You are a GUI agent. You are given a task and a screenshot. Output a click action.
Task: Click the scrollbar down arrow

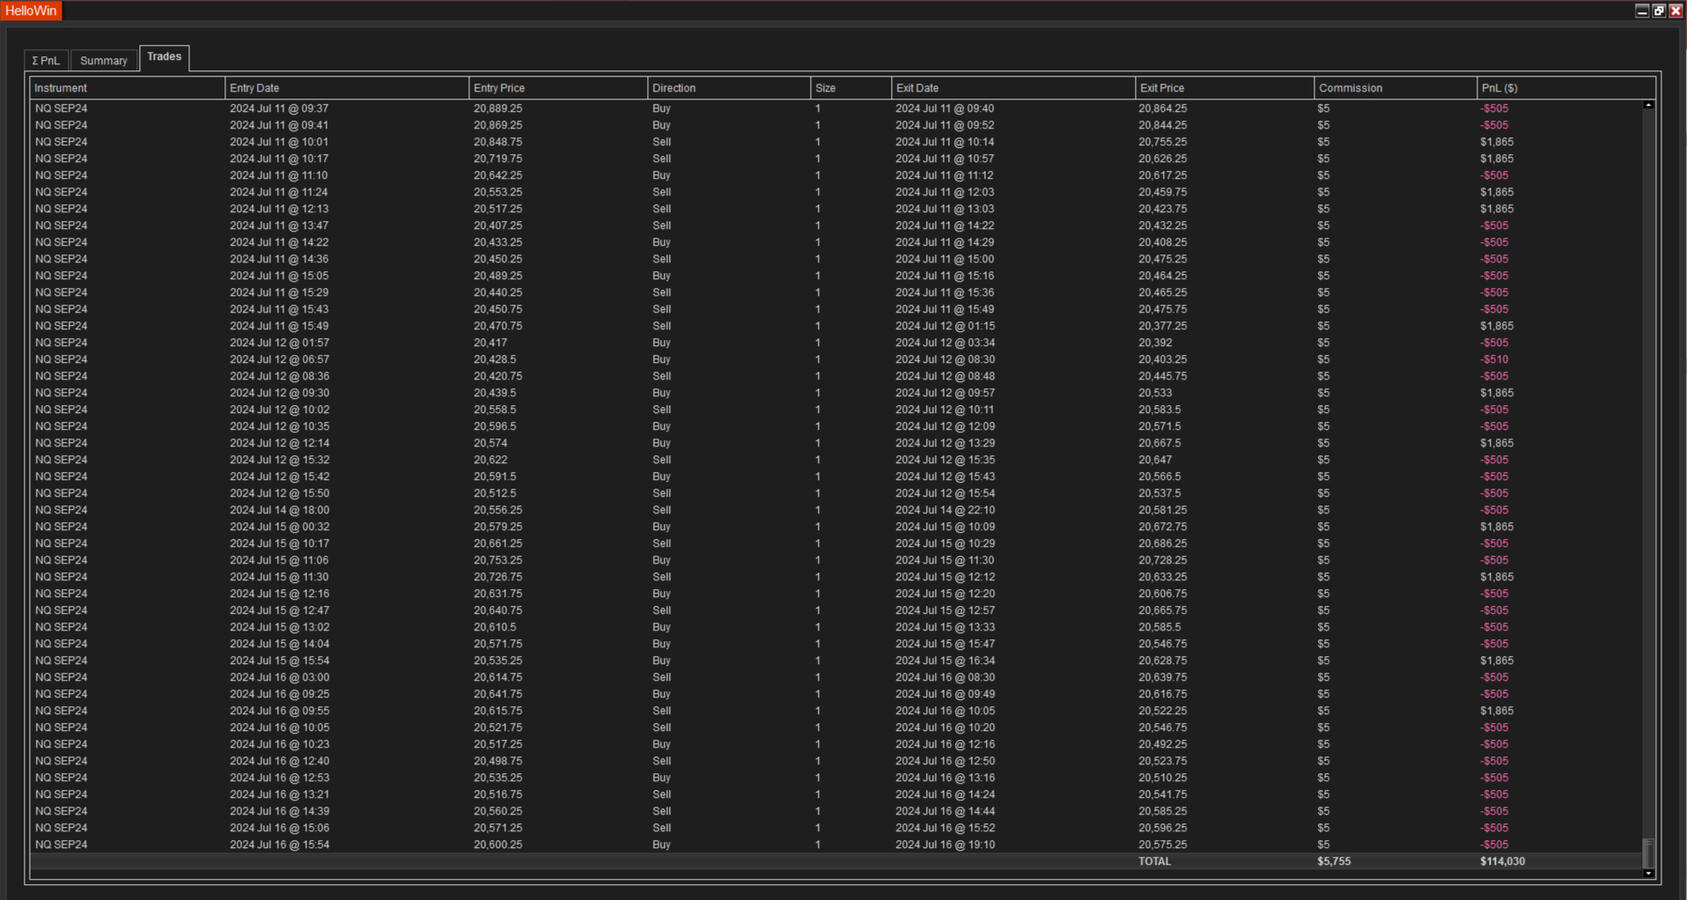[1648, 873]
